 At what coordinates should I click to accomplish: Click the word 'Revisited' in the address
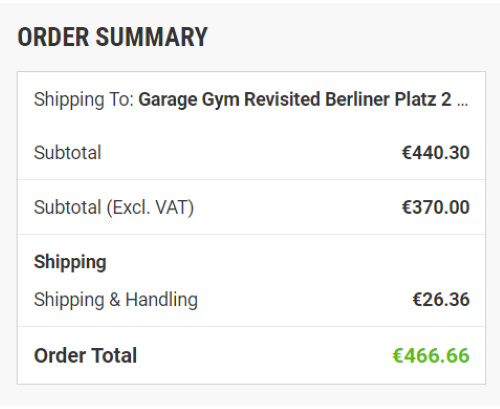(x=282, y=99)
